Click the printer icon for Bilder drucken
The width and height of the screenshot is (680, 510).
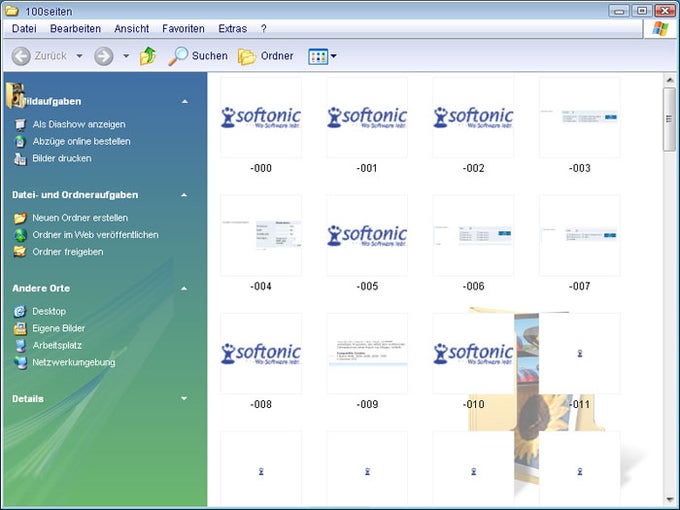(x=20, y=159)
